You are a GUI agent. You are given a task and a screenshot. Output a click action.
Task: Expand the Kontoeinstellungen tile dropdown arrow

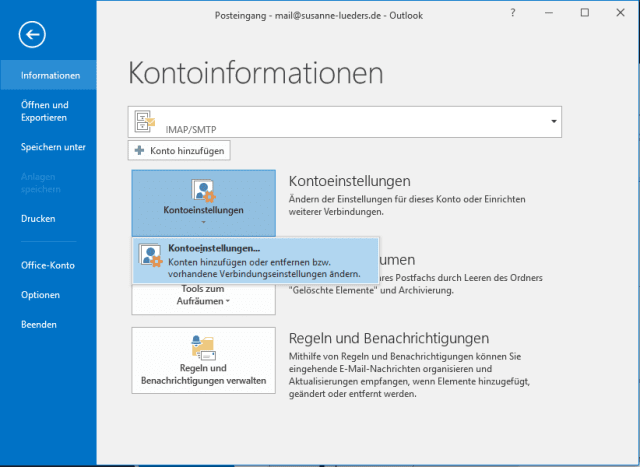click(204, 222)
